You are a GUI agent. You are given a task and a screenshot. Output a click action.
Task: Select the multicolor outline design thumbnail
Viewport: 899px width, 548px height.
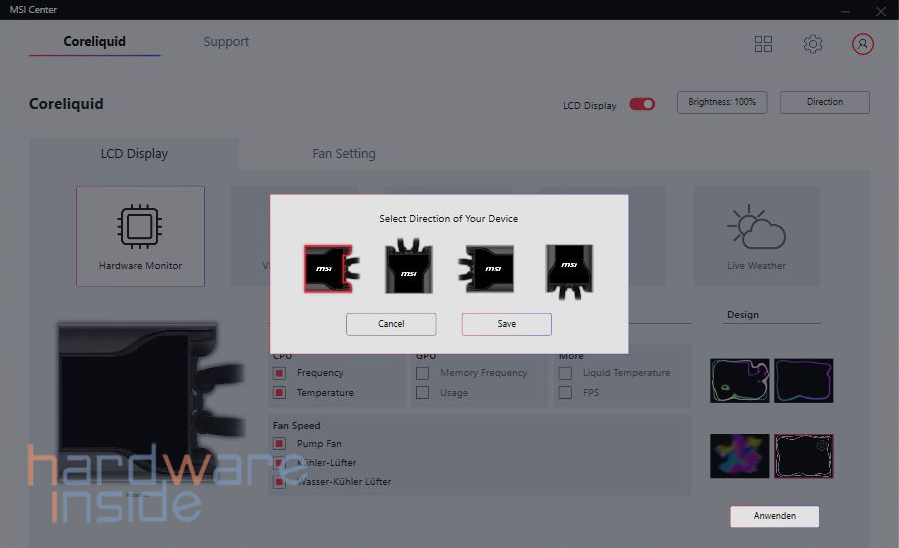pyautogui.click(x=740, y=381)
